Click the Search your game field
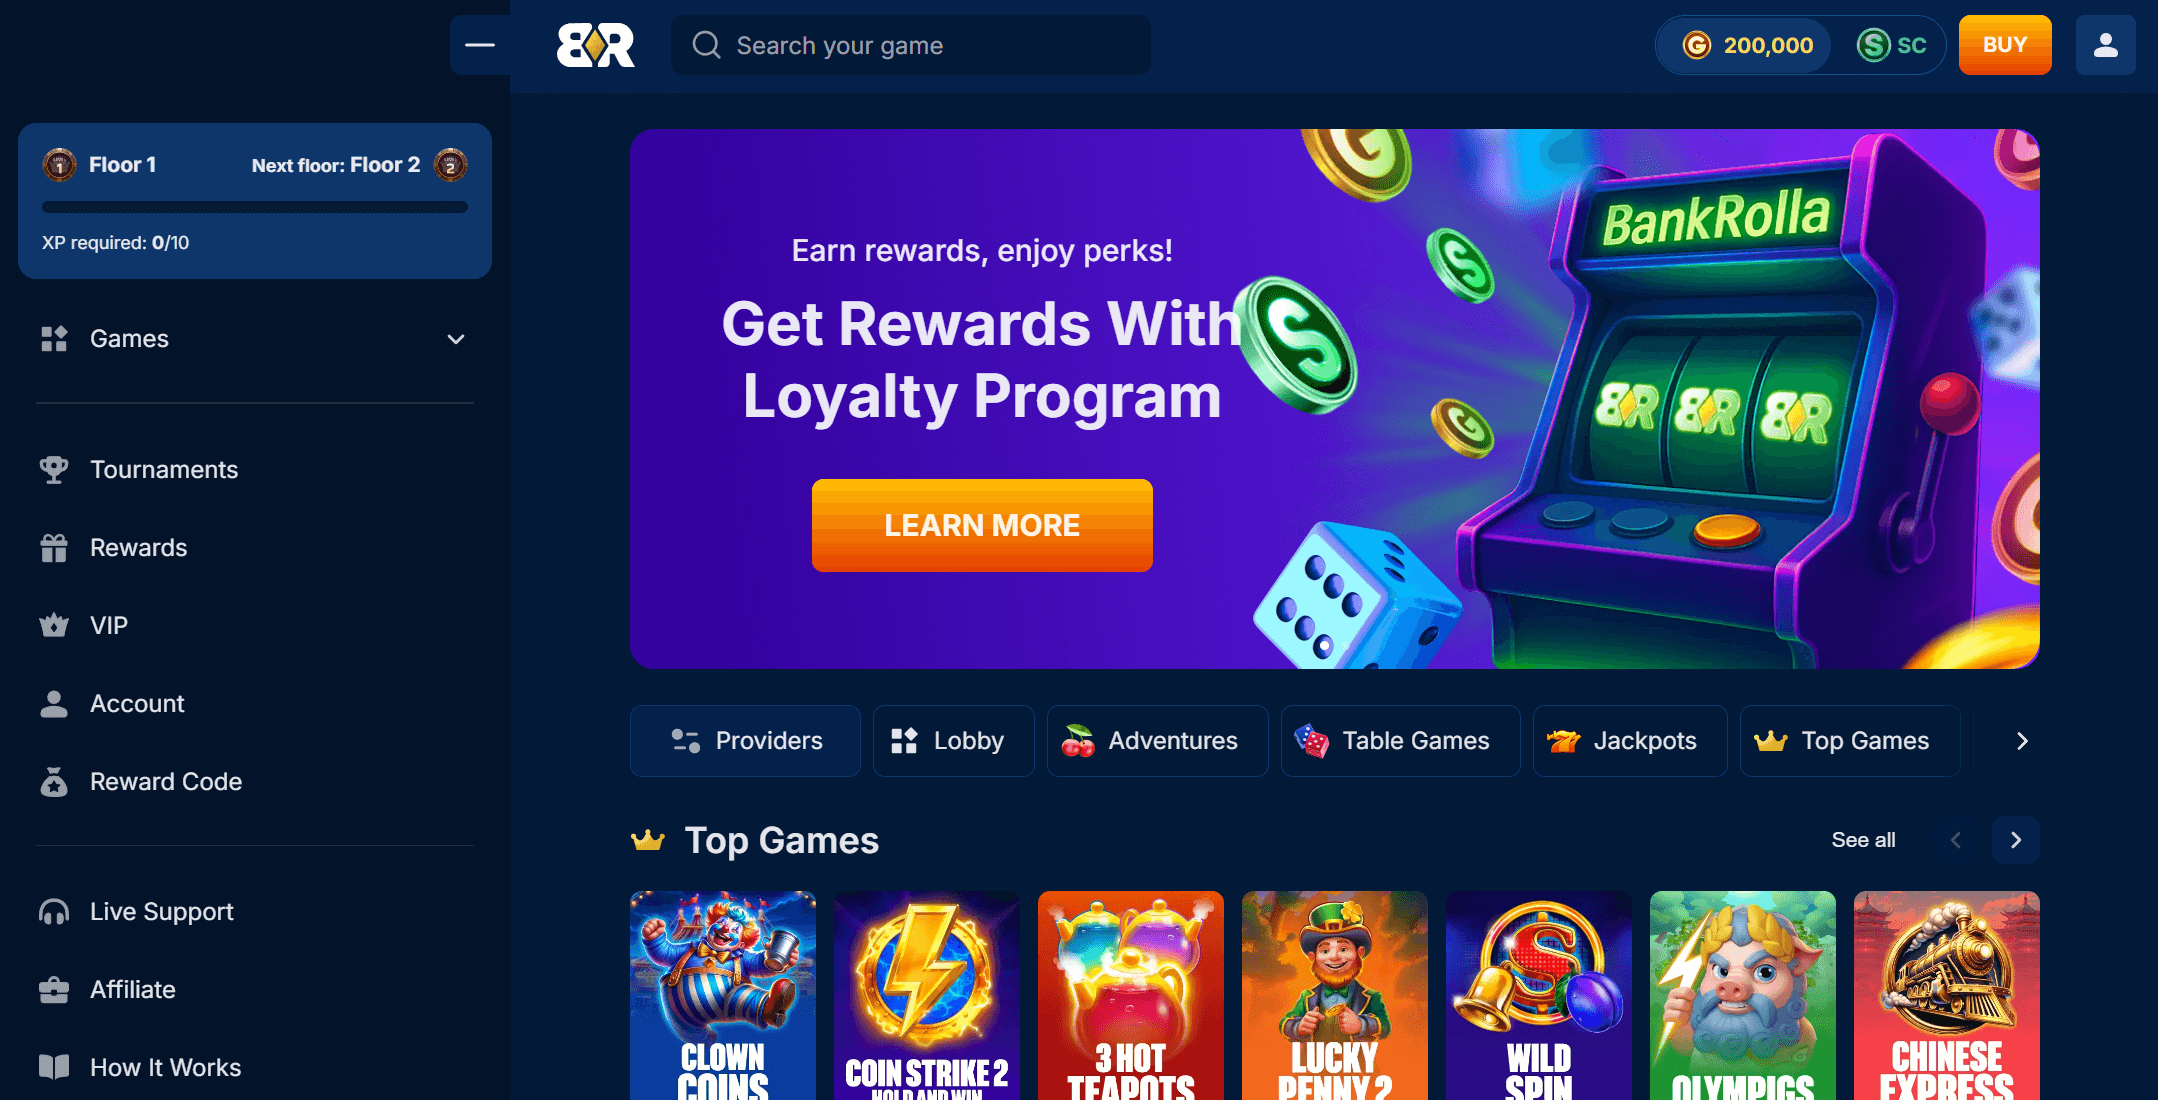The image size is (2158, 1104). pyautogui.click(x=910, y=45)
